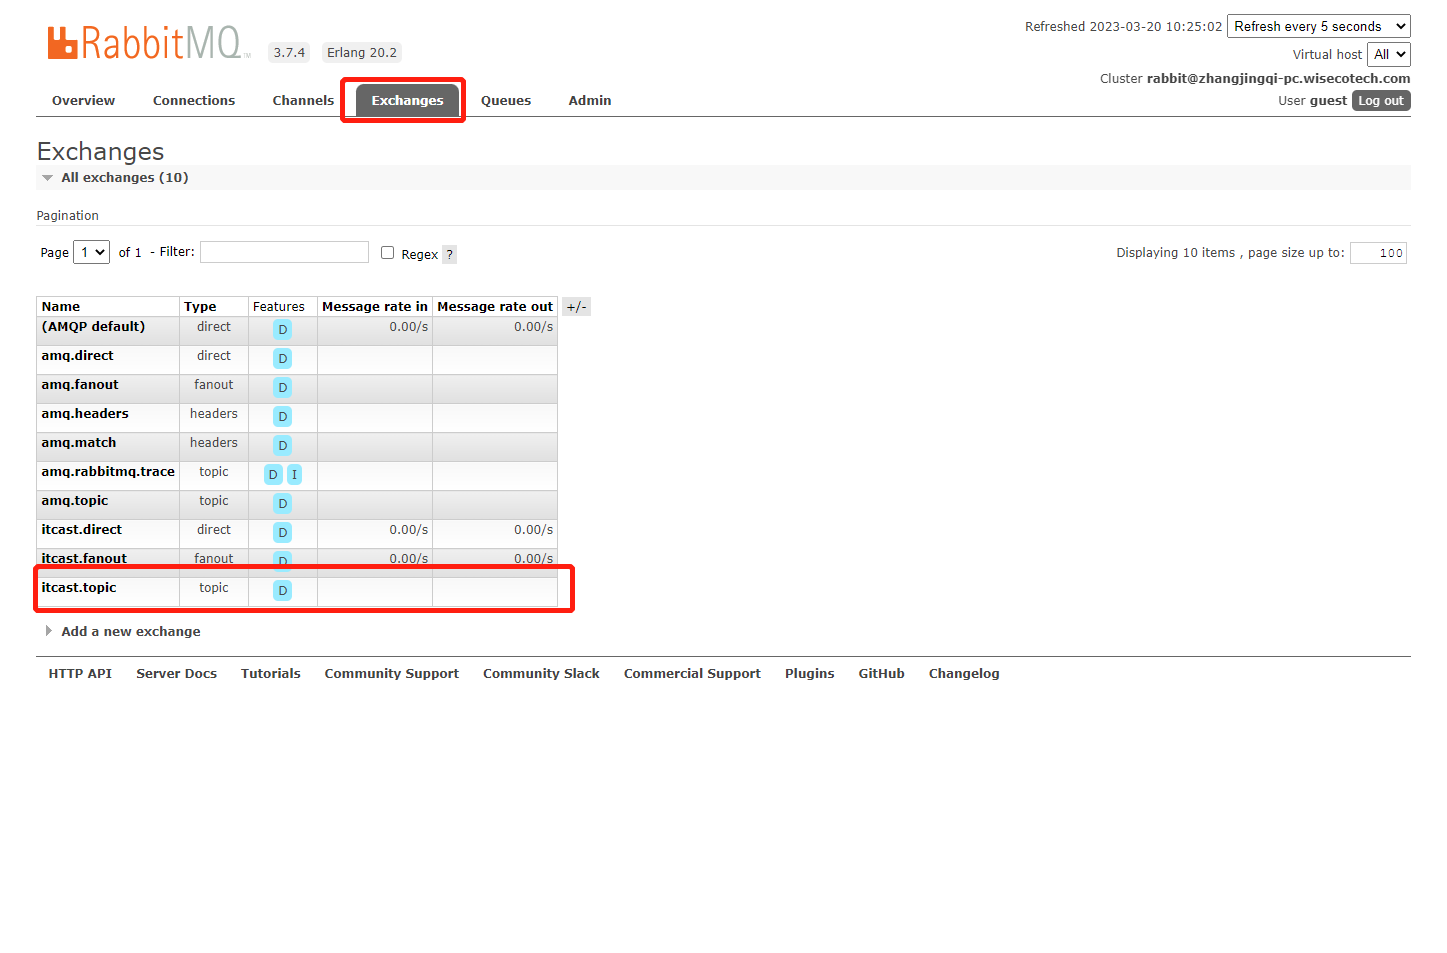
Task: Open the Refresh interval dropdown
Action: [x=1318, y=26]
